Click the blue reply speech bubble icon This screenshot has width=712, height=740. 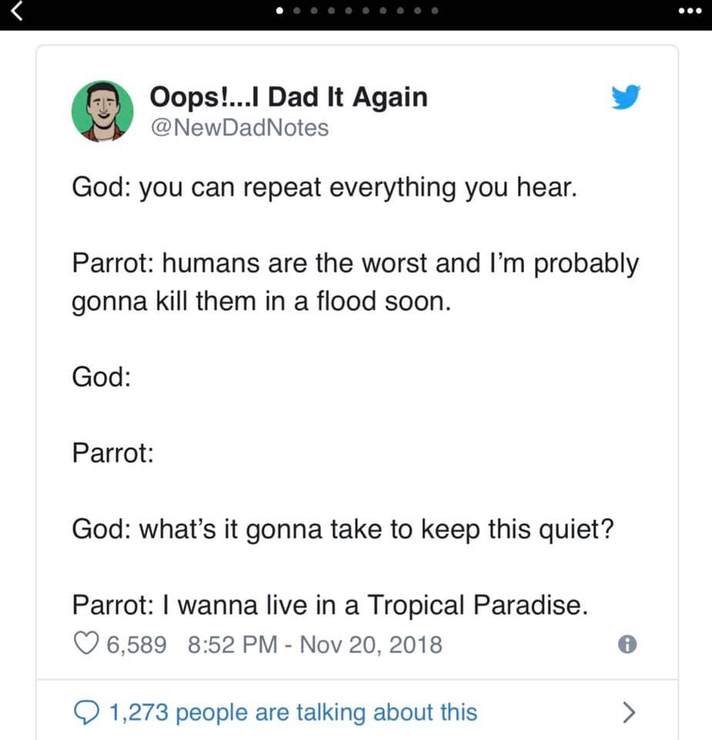[87, 712]
